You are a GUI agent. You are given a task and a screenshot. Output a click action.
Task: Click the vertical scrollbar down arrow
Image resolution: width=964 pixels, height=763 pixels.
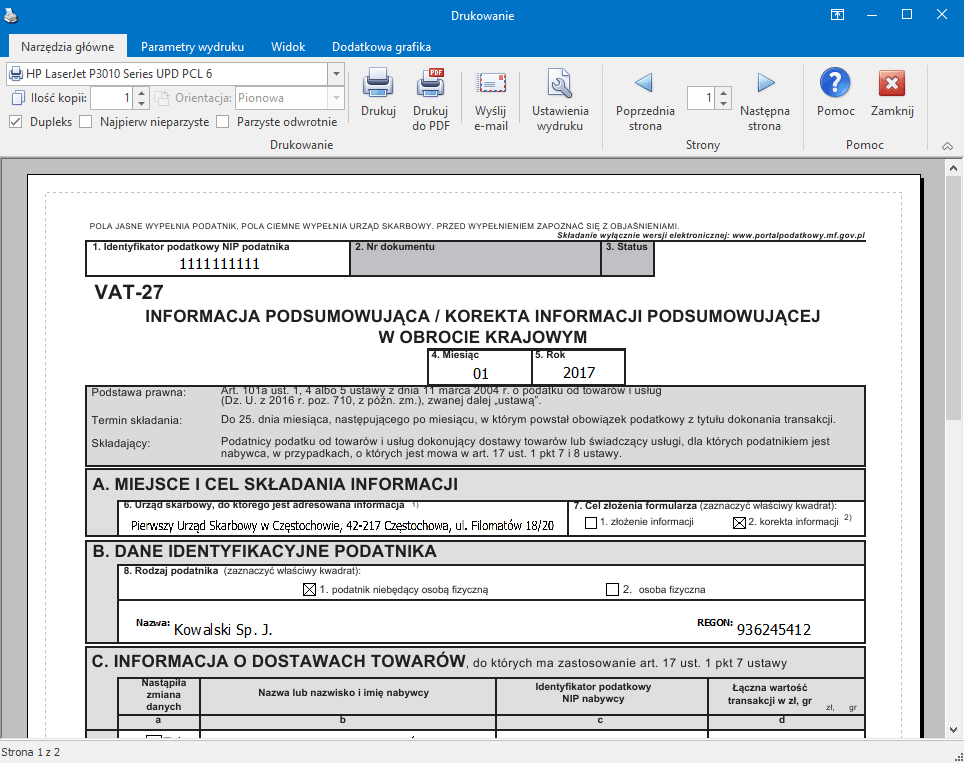955,729
